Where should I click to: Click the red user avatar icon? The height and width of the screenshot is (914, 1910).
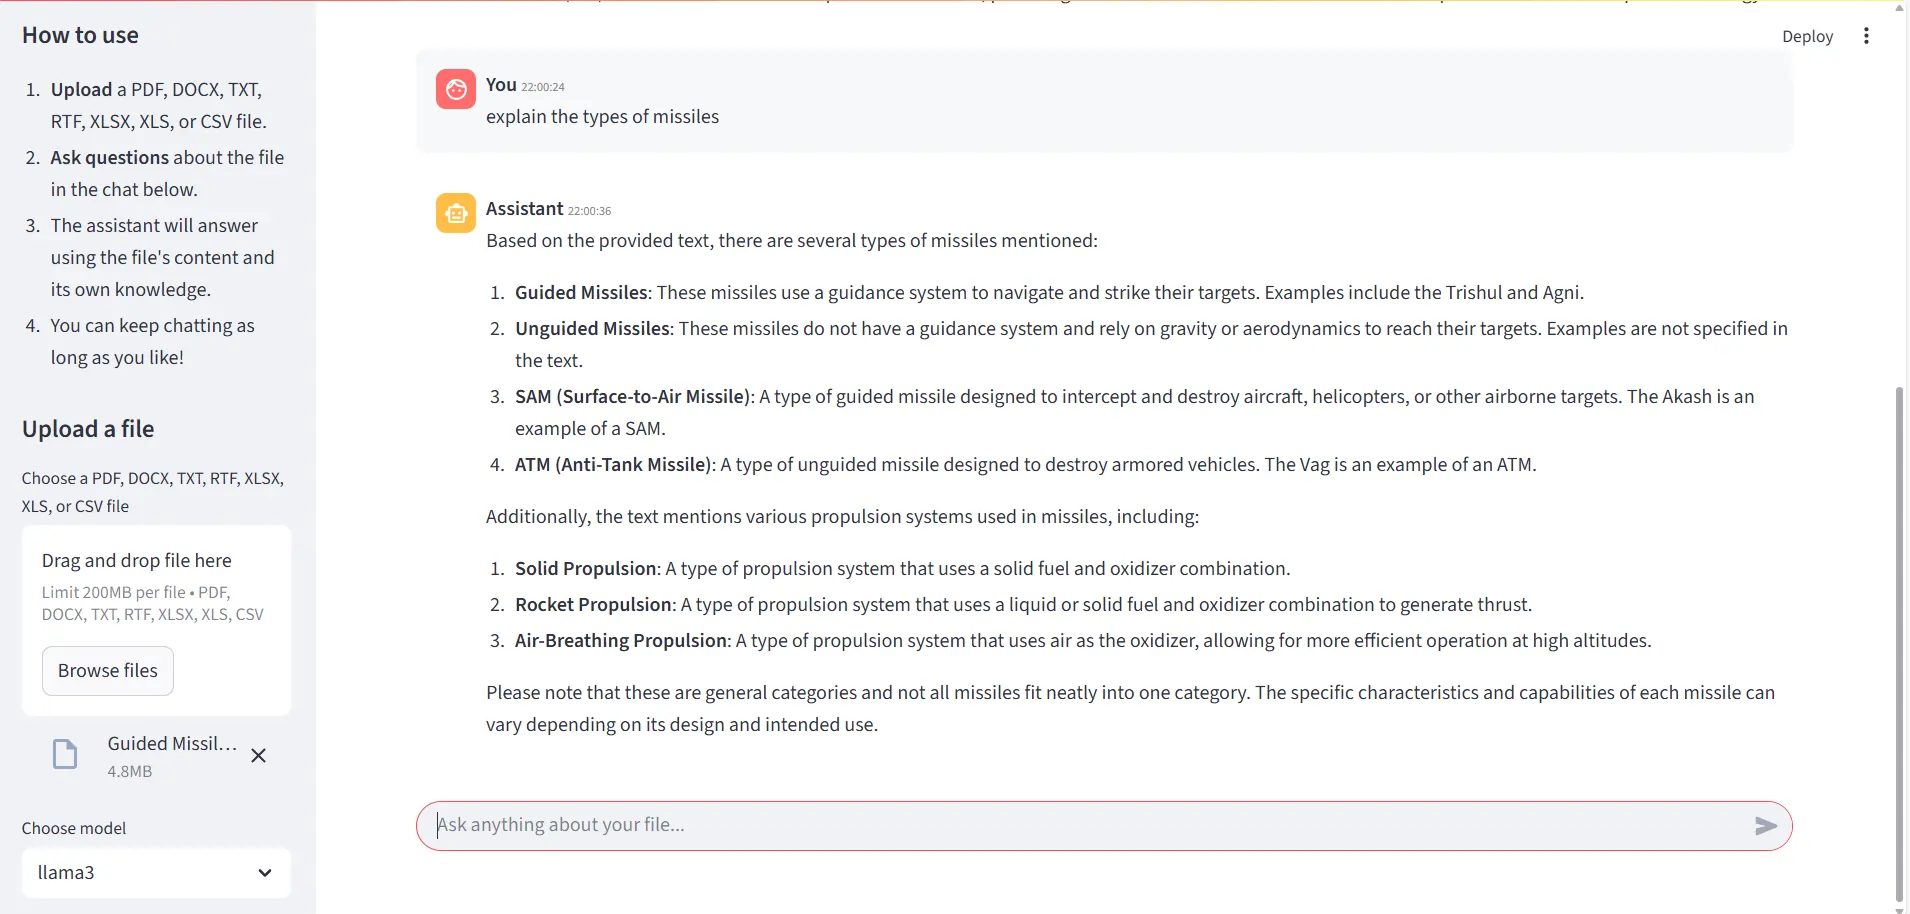(455, 89)
